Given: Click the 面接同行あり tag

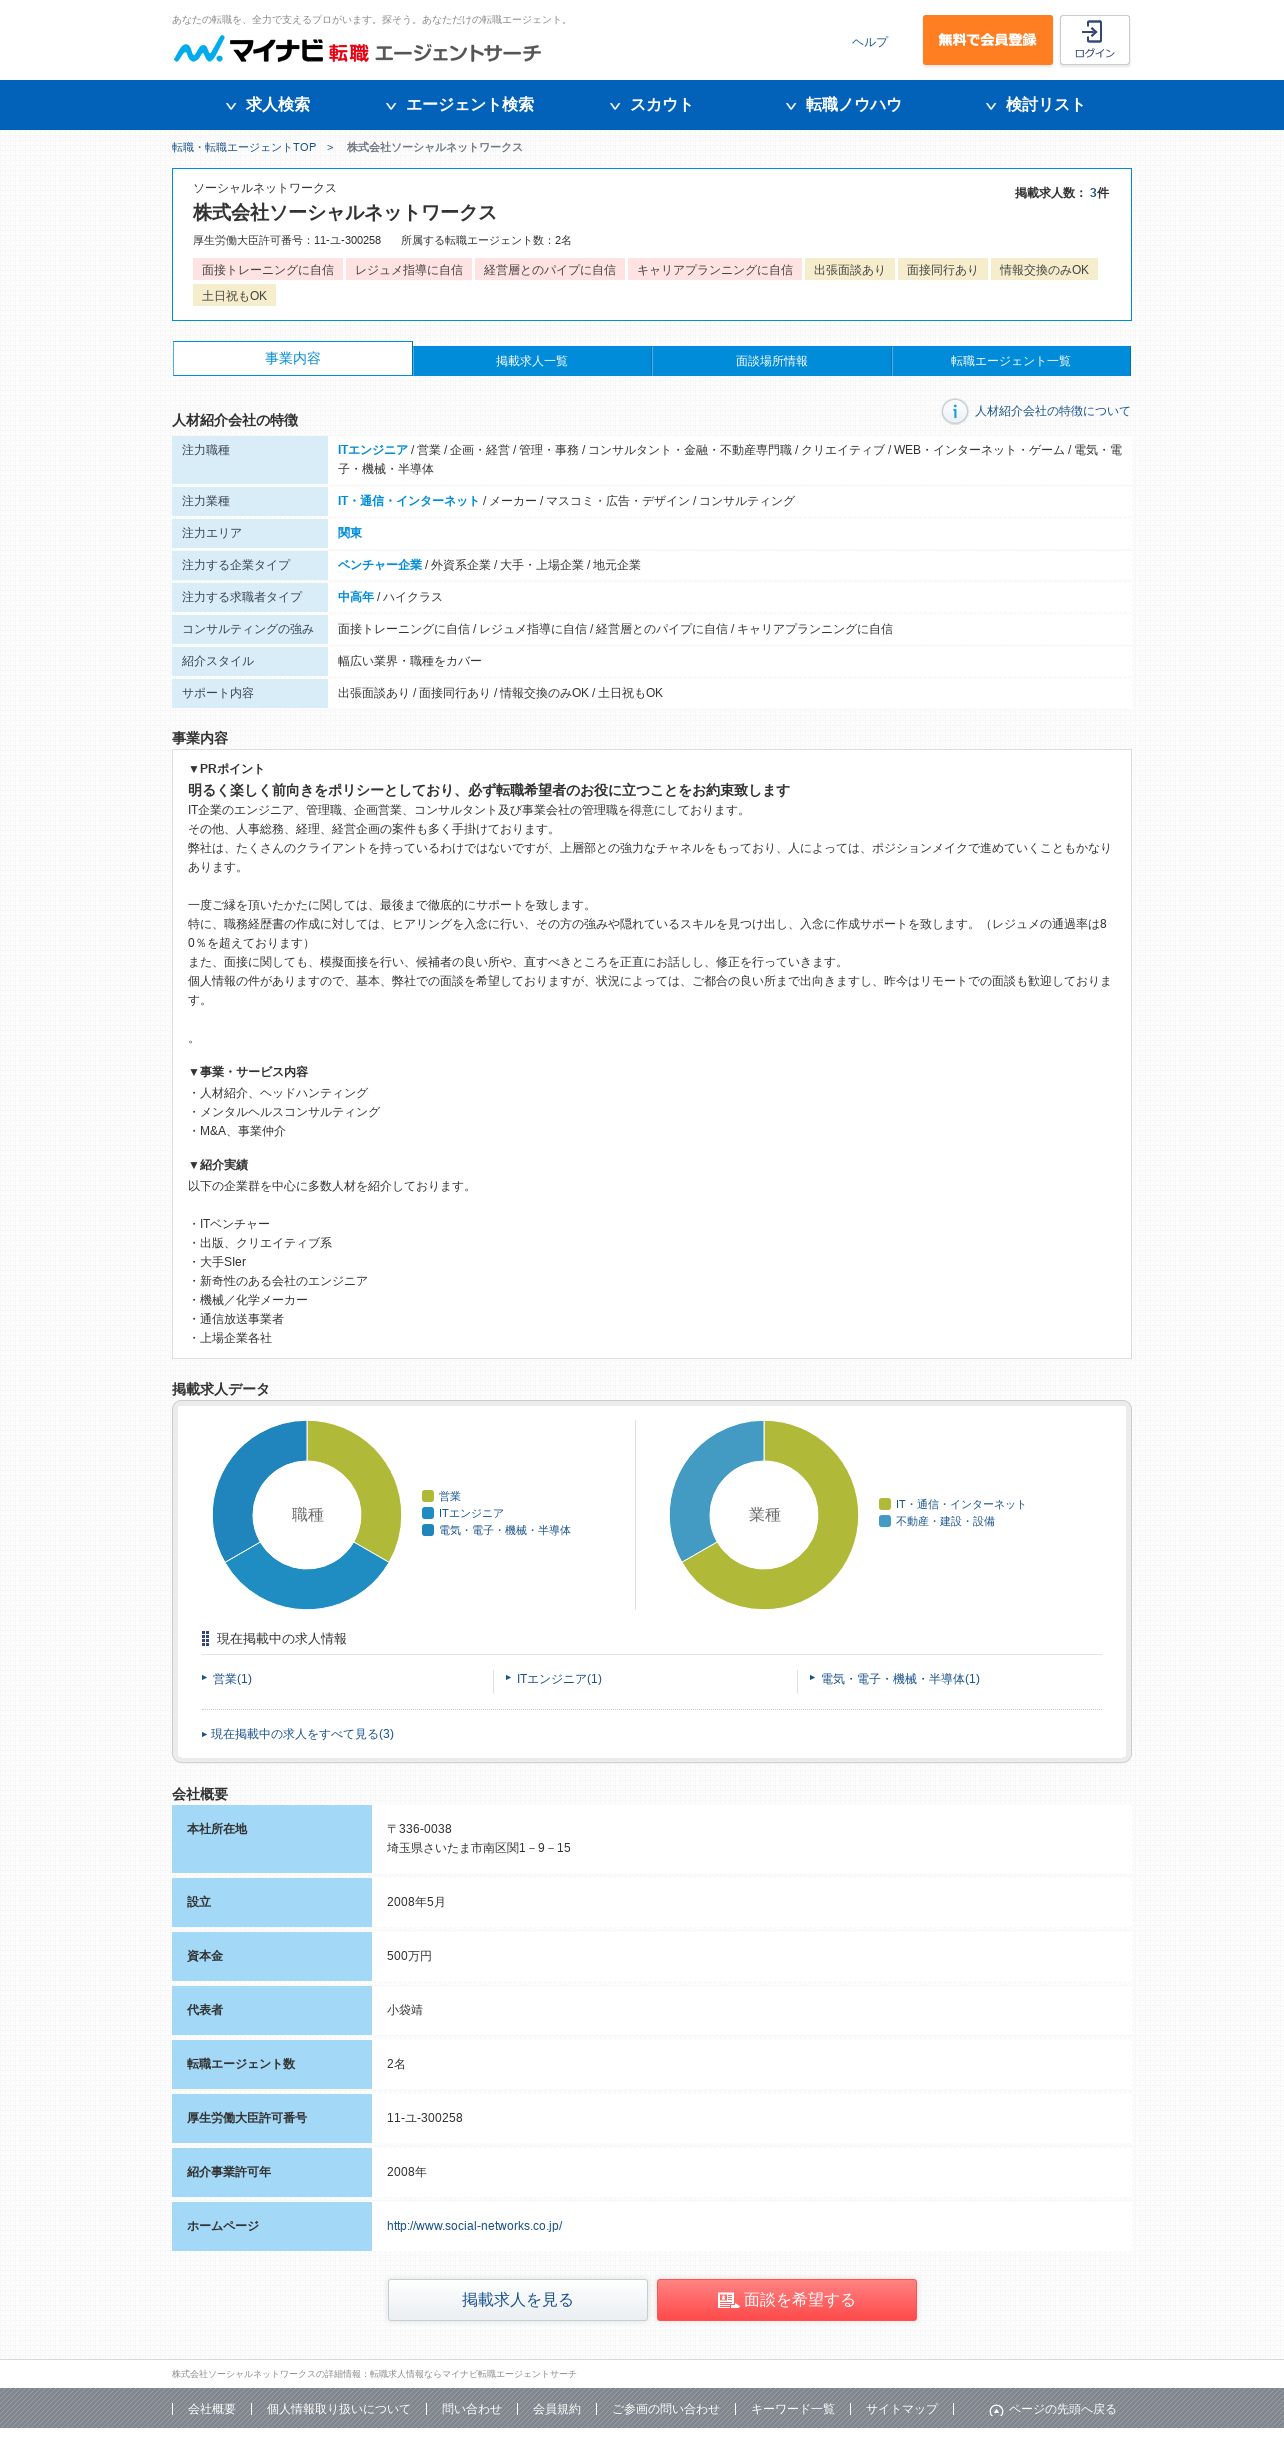Looking at the screenshot, I should click(x=943, y=270).
